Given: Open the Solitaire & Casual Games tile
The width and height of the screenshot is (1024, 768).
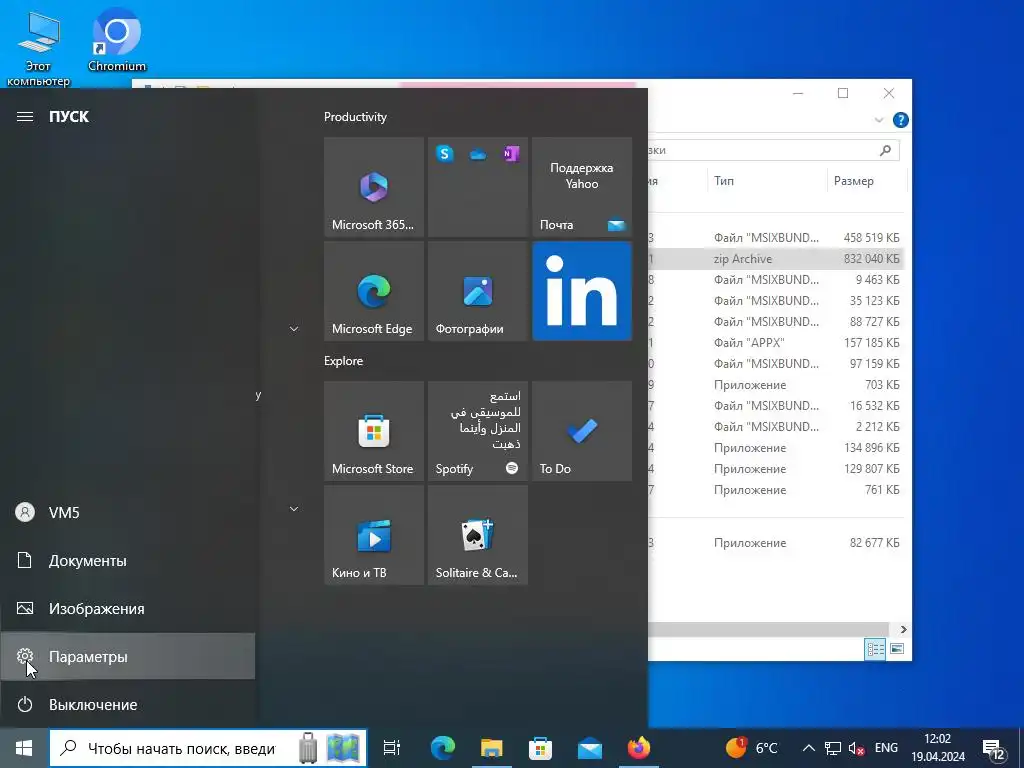Looking at the screenshot, I should coord(477,535).
